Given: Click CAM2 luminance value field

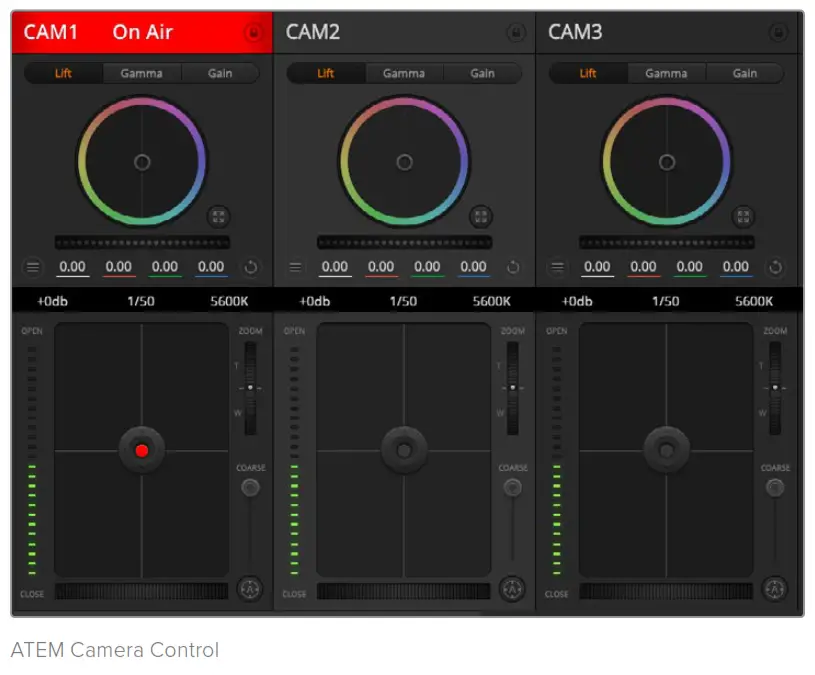Looking at the screenshot, I should click(335, 267).
